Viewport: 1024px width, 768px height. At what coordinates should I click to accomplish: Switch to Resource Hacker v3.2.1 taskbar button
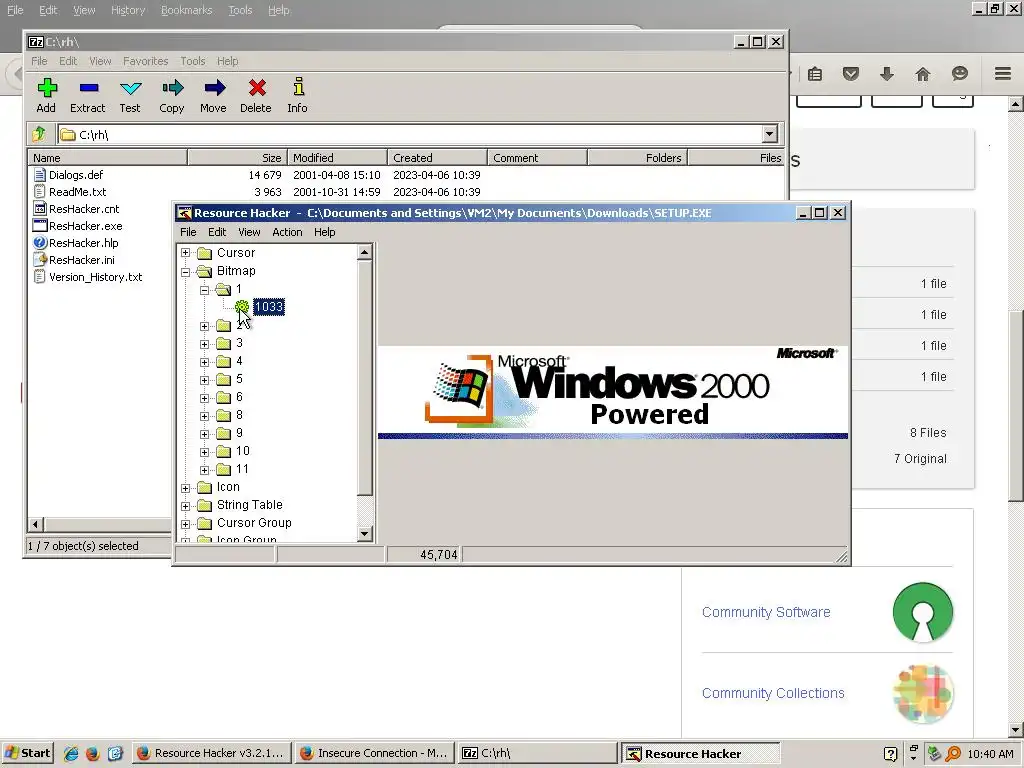coord(211,754)
